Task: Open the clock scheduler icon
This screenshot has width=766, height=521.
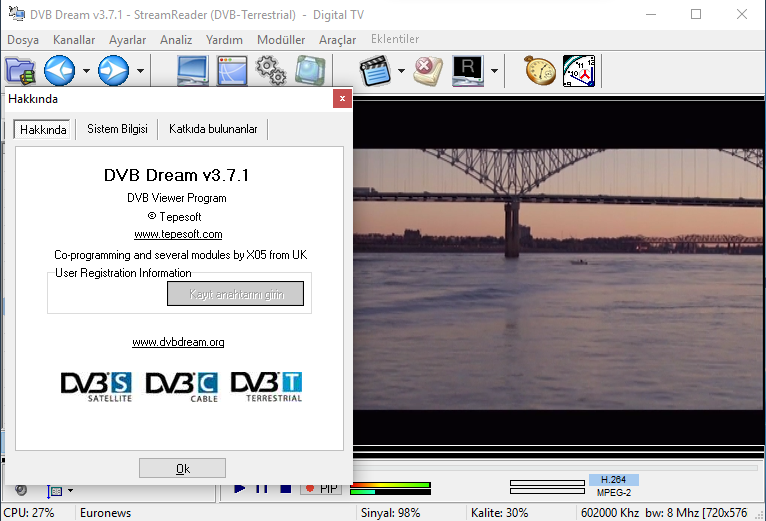Action: pos(579,71)
